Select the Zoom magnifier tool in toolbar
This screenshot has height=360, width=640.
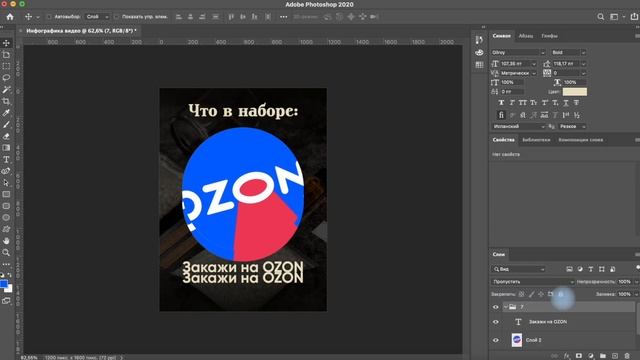[6, 253]
